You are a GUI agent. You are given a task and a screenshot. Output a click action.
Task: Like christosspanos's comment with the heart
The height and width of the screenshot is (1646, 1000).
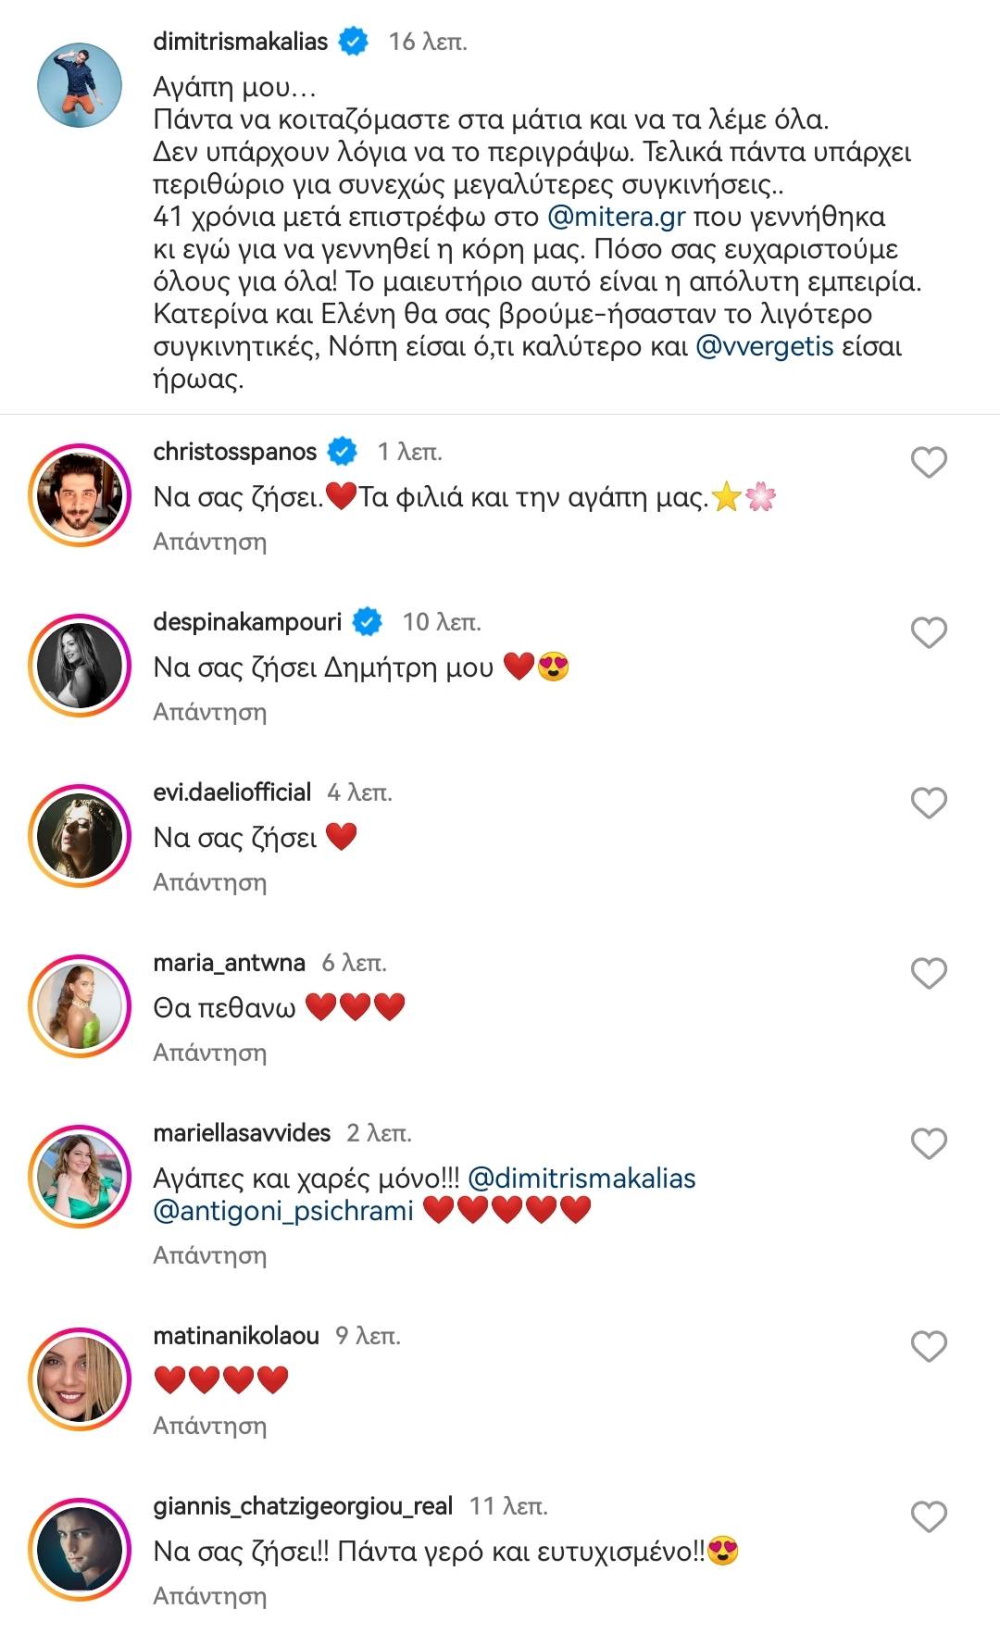pos(929,463)
